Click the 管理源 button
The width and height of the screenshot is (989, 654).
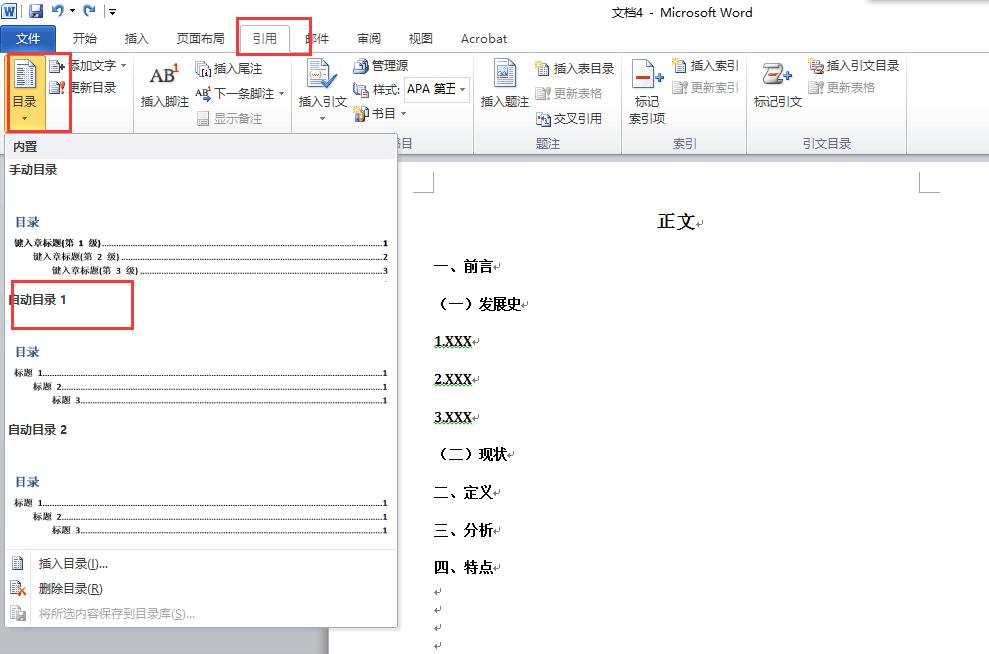pos(380,66)
